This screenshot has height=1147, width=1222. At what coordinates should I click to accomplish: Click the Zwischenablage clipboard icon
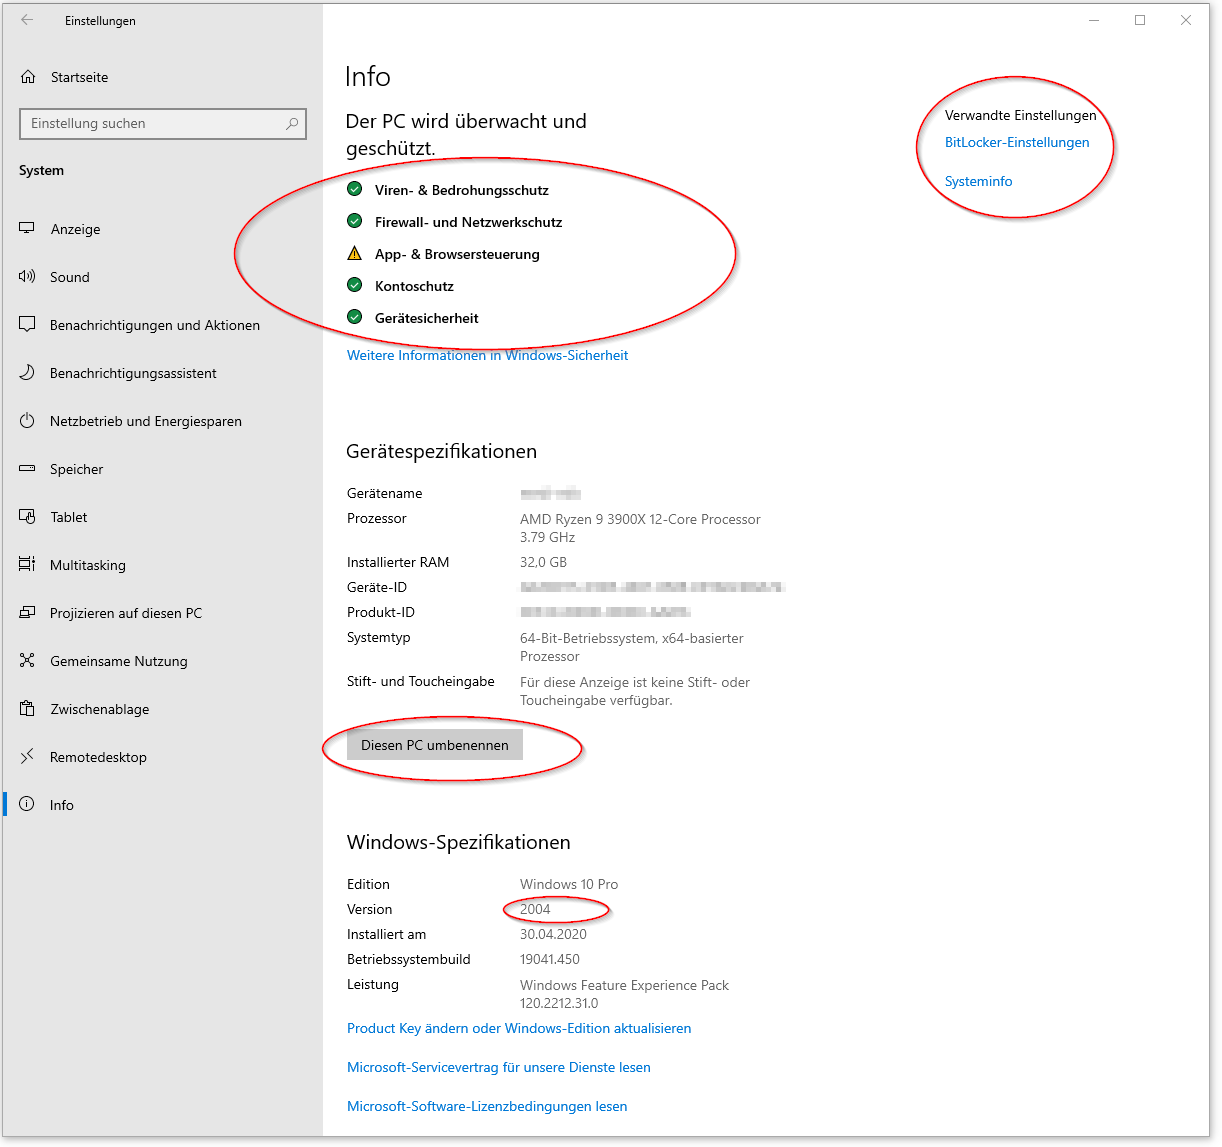pos(27,709)
